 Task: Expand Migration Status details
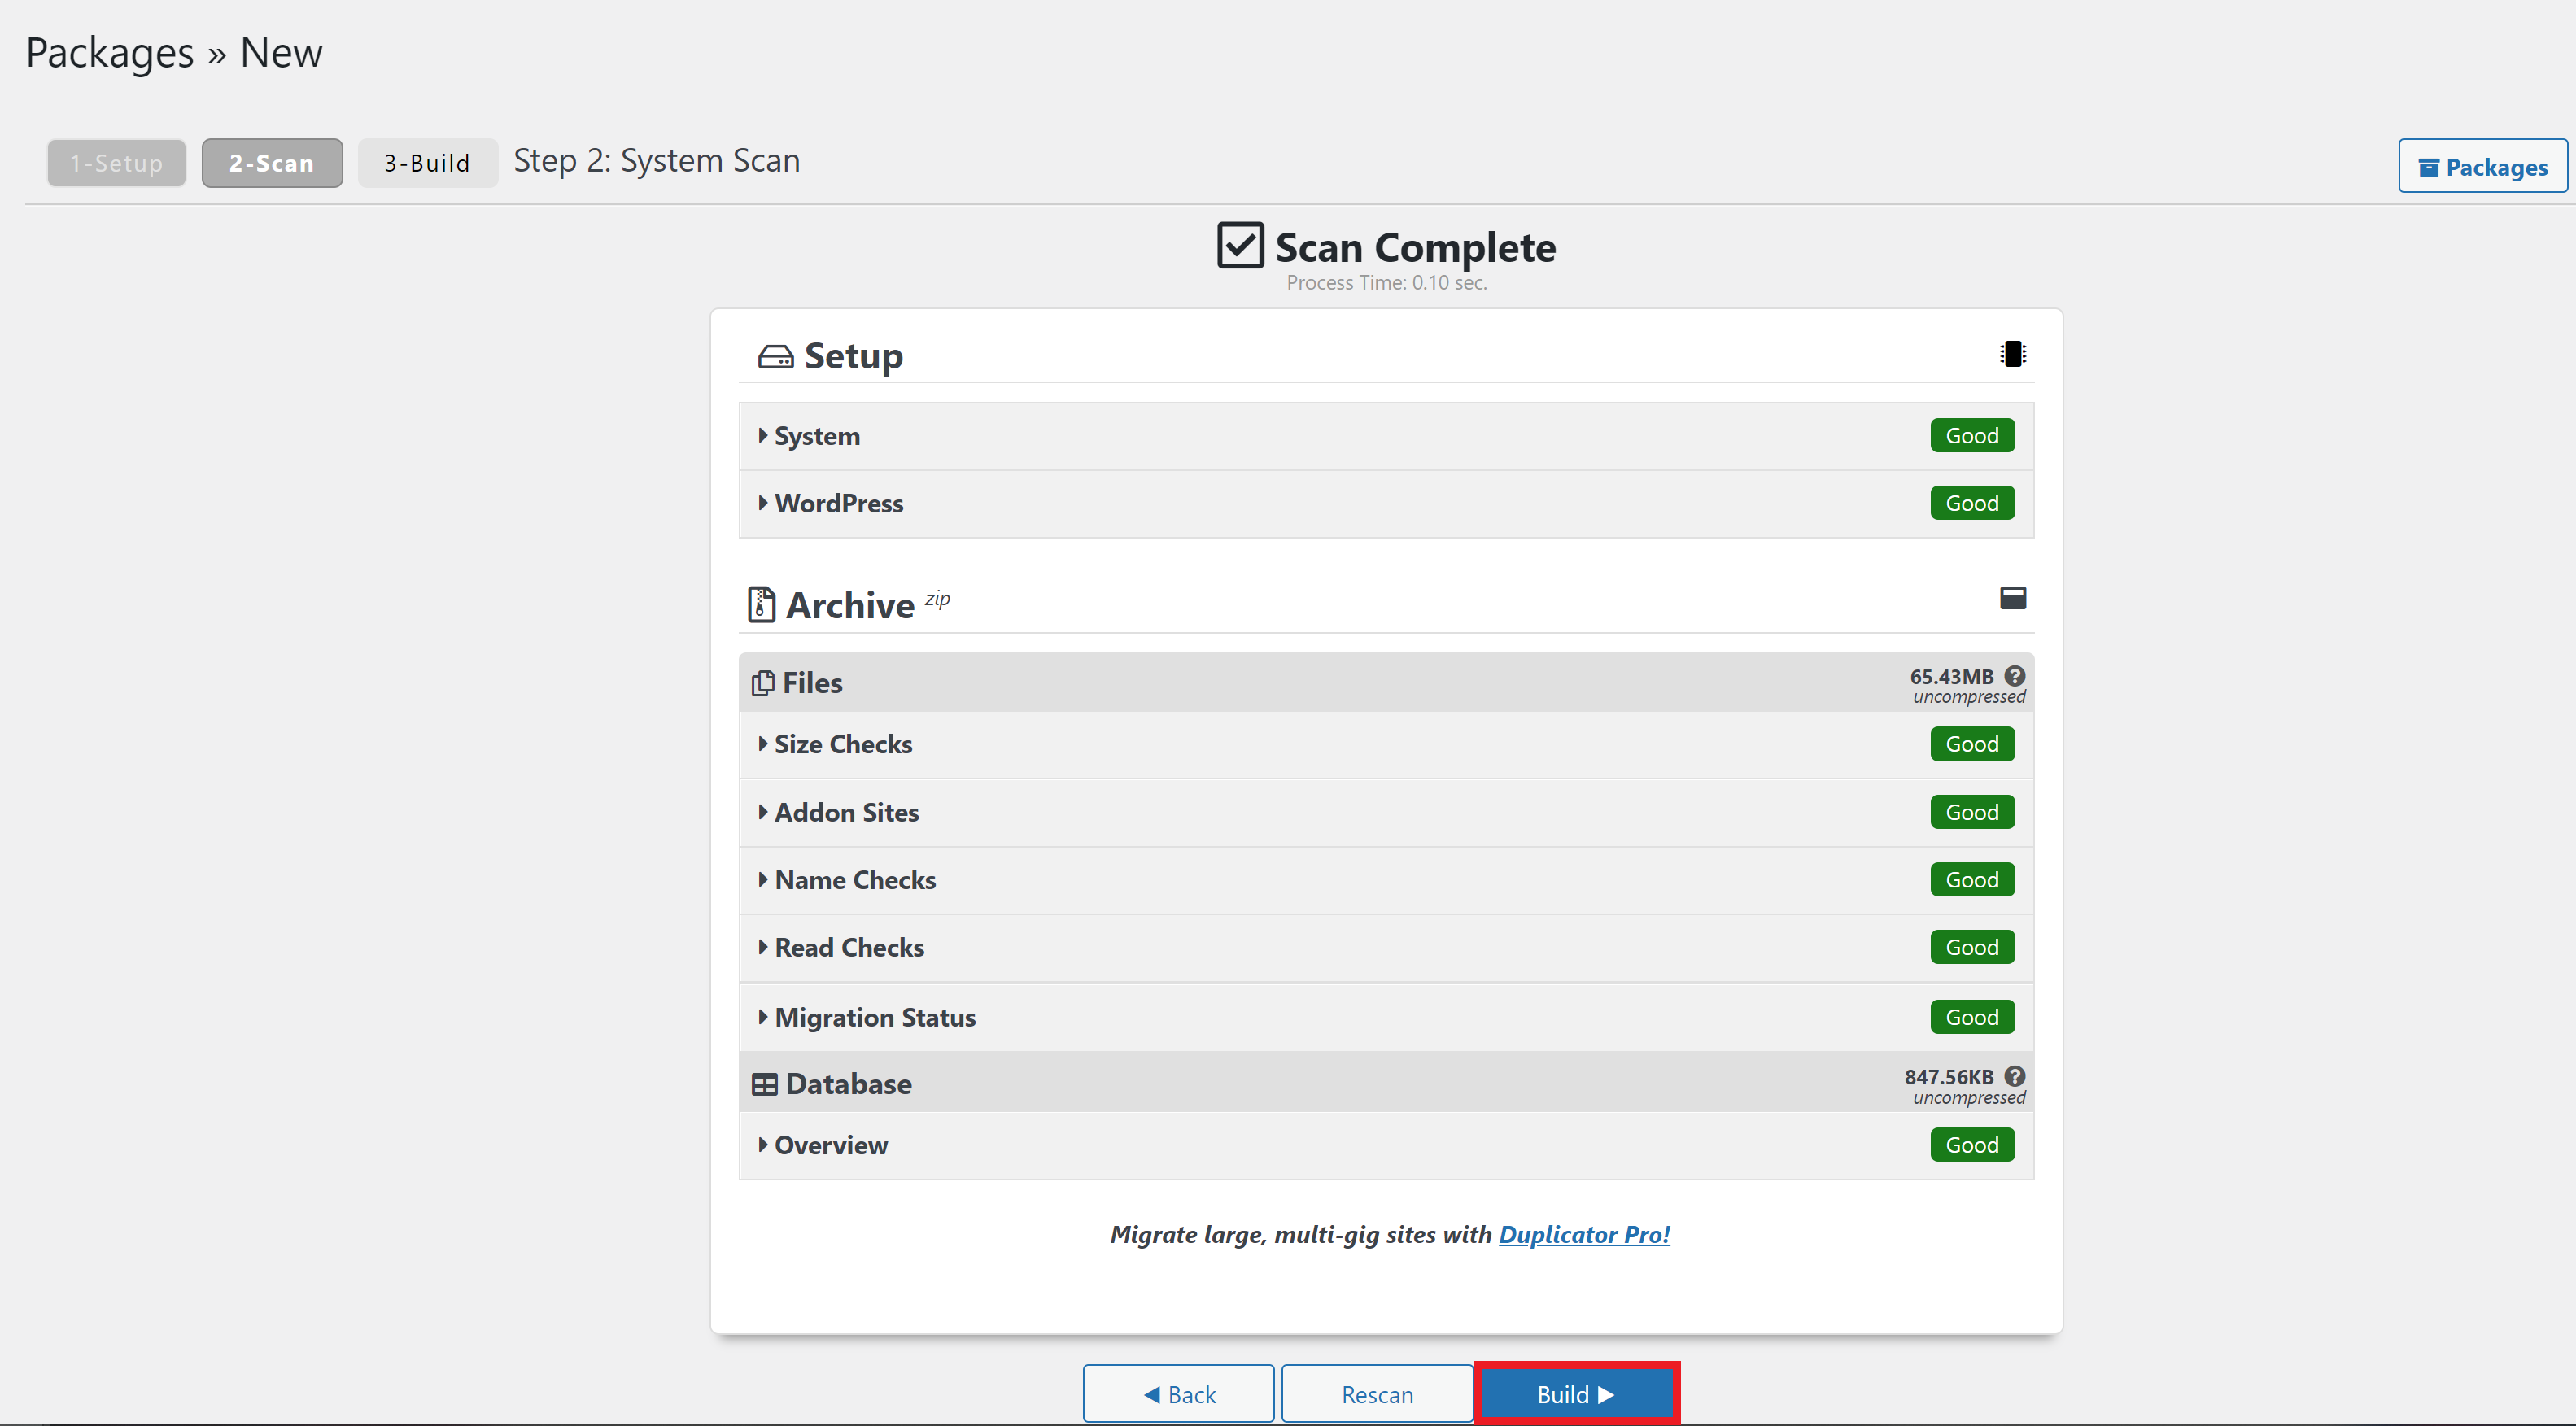pyautogui.click(x=874, y=1017)
